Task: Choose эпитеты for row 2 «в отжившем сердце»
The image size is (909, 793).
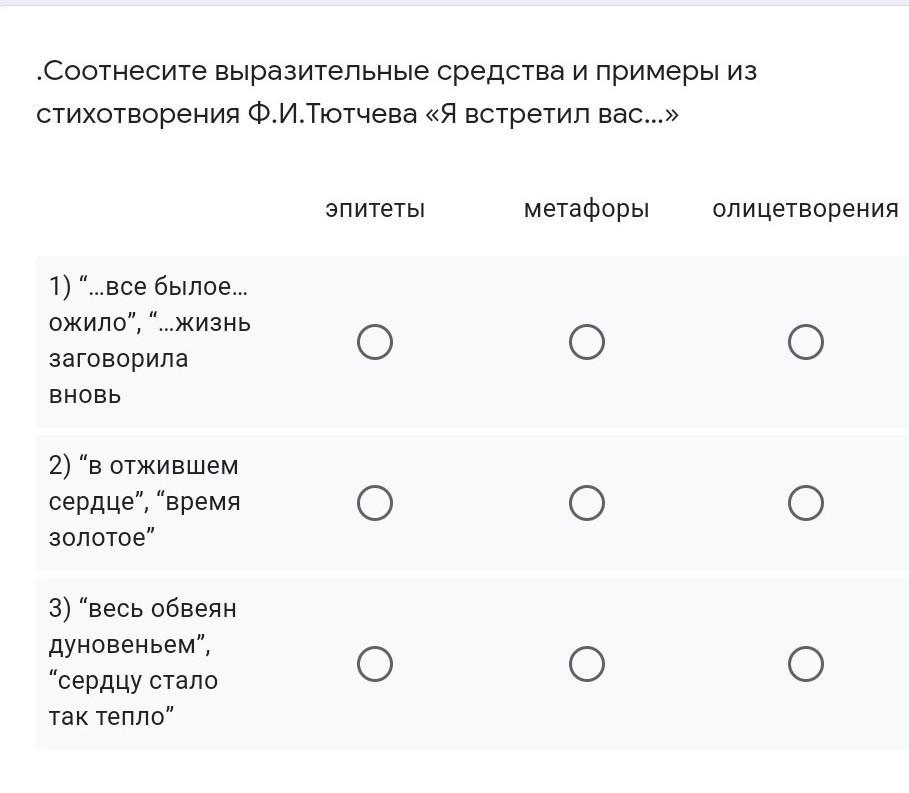Action: (375, 503)
